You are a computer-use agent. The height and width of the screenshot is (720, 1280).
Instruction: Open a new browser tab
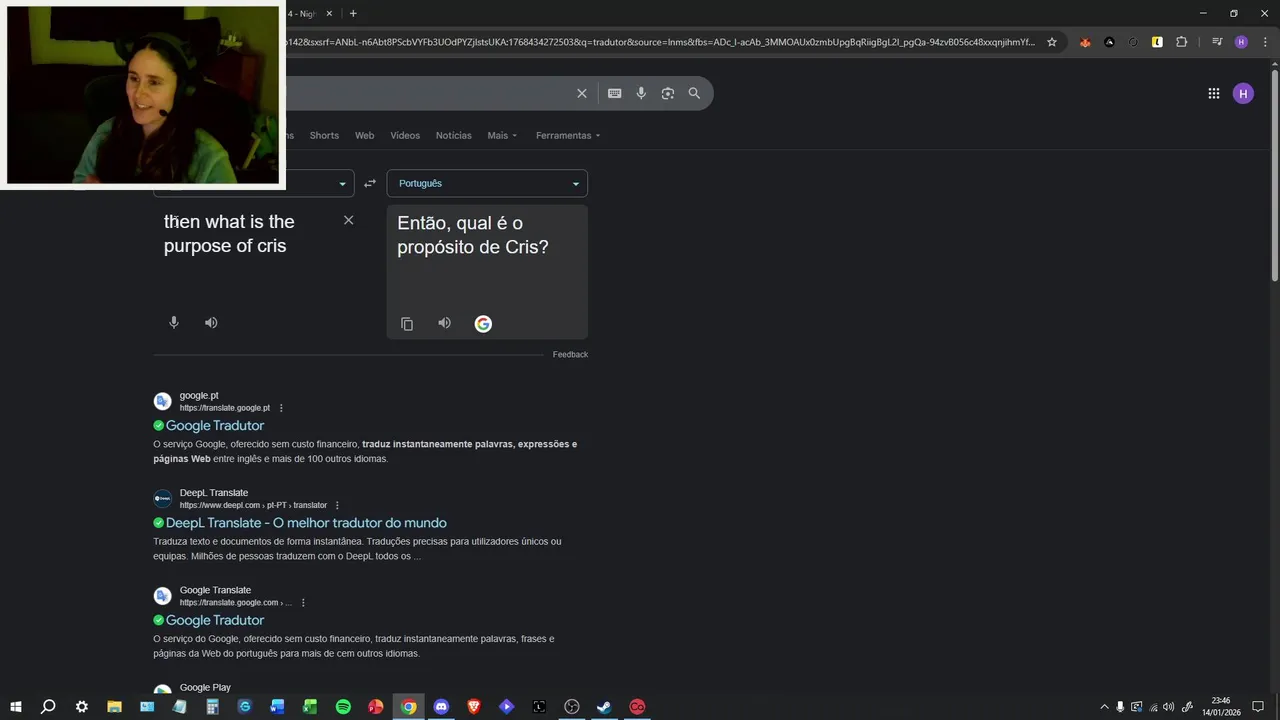tap(353, 13)
